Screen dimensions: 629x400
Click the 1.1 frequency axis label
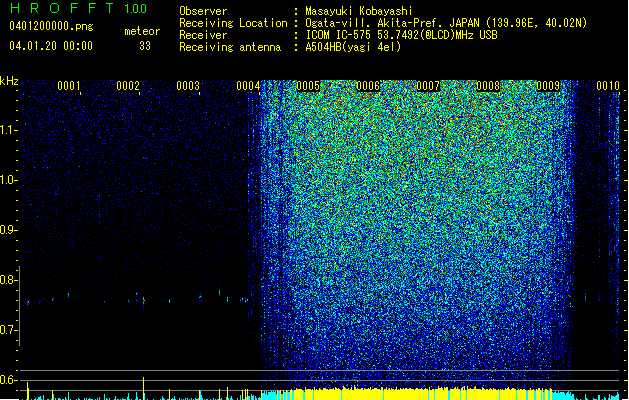tap(8, 130)
